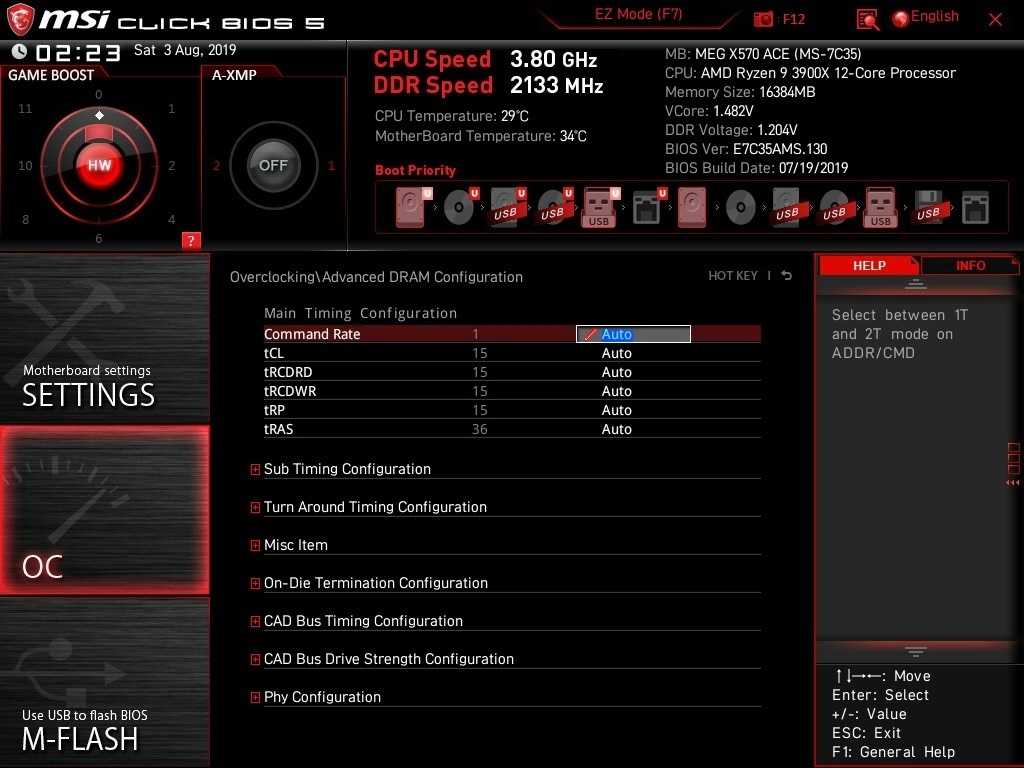Click the red question mark help icon

pos(190,240)
